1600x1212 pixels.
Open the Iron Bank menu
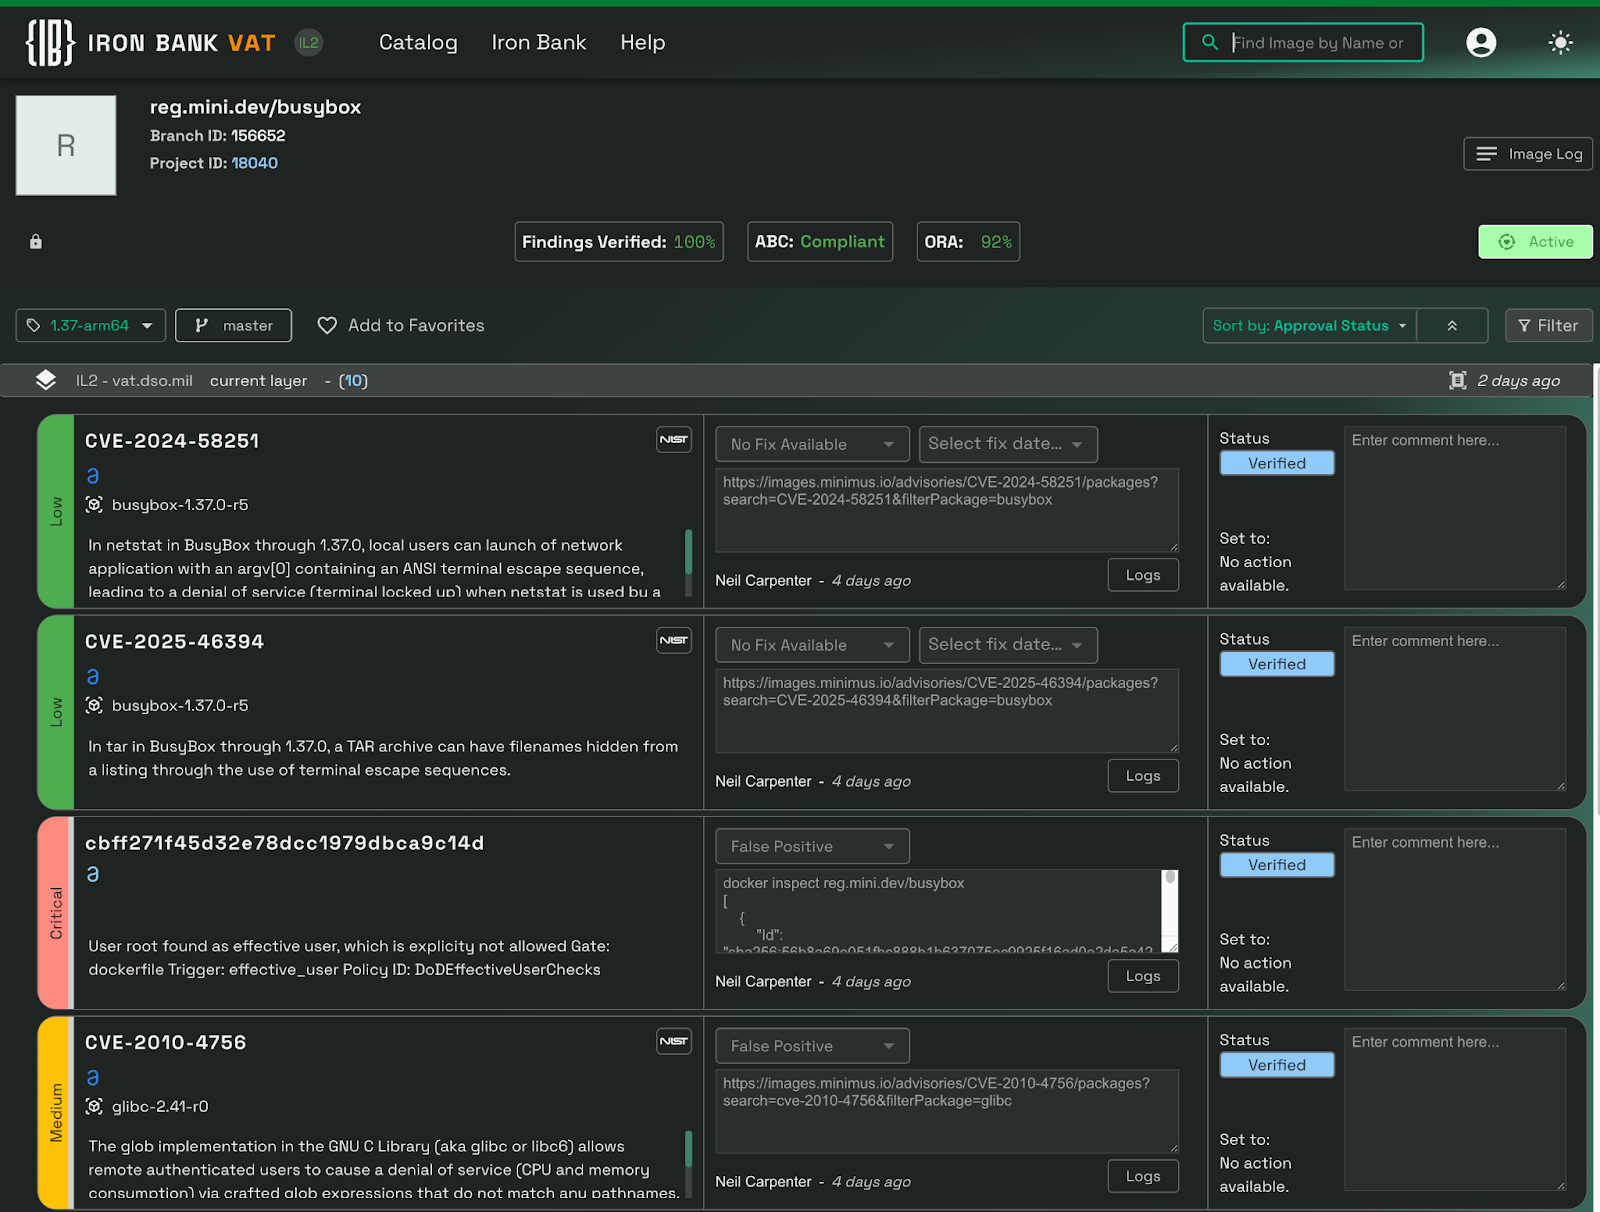point(539,42)
